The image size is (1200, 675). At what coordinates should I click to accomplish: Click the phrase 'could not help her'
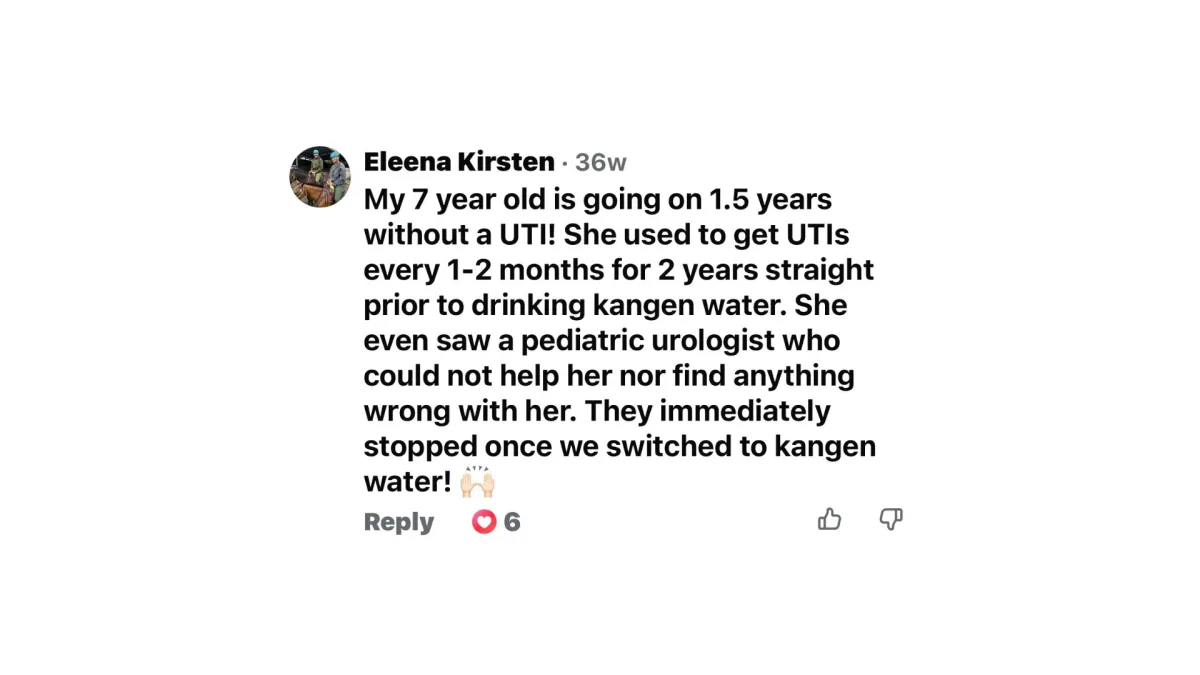coord(490,376)
